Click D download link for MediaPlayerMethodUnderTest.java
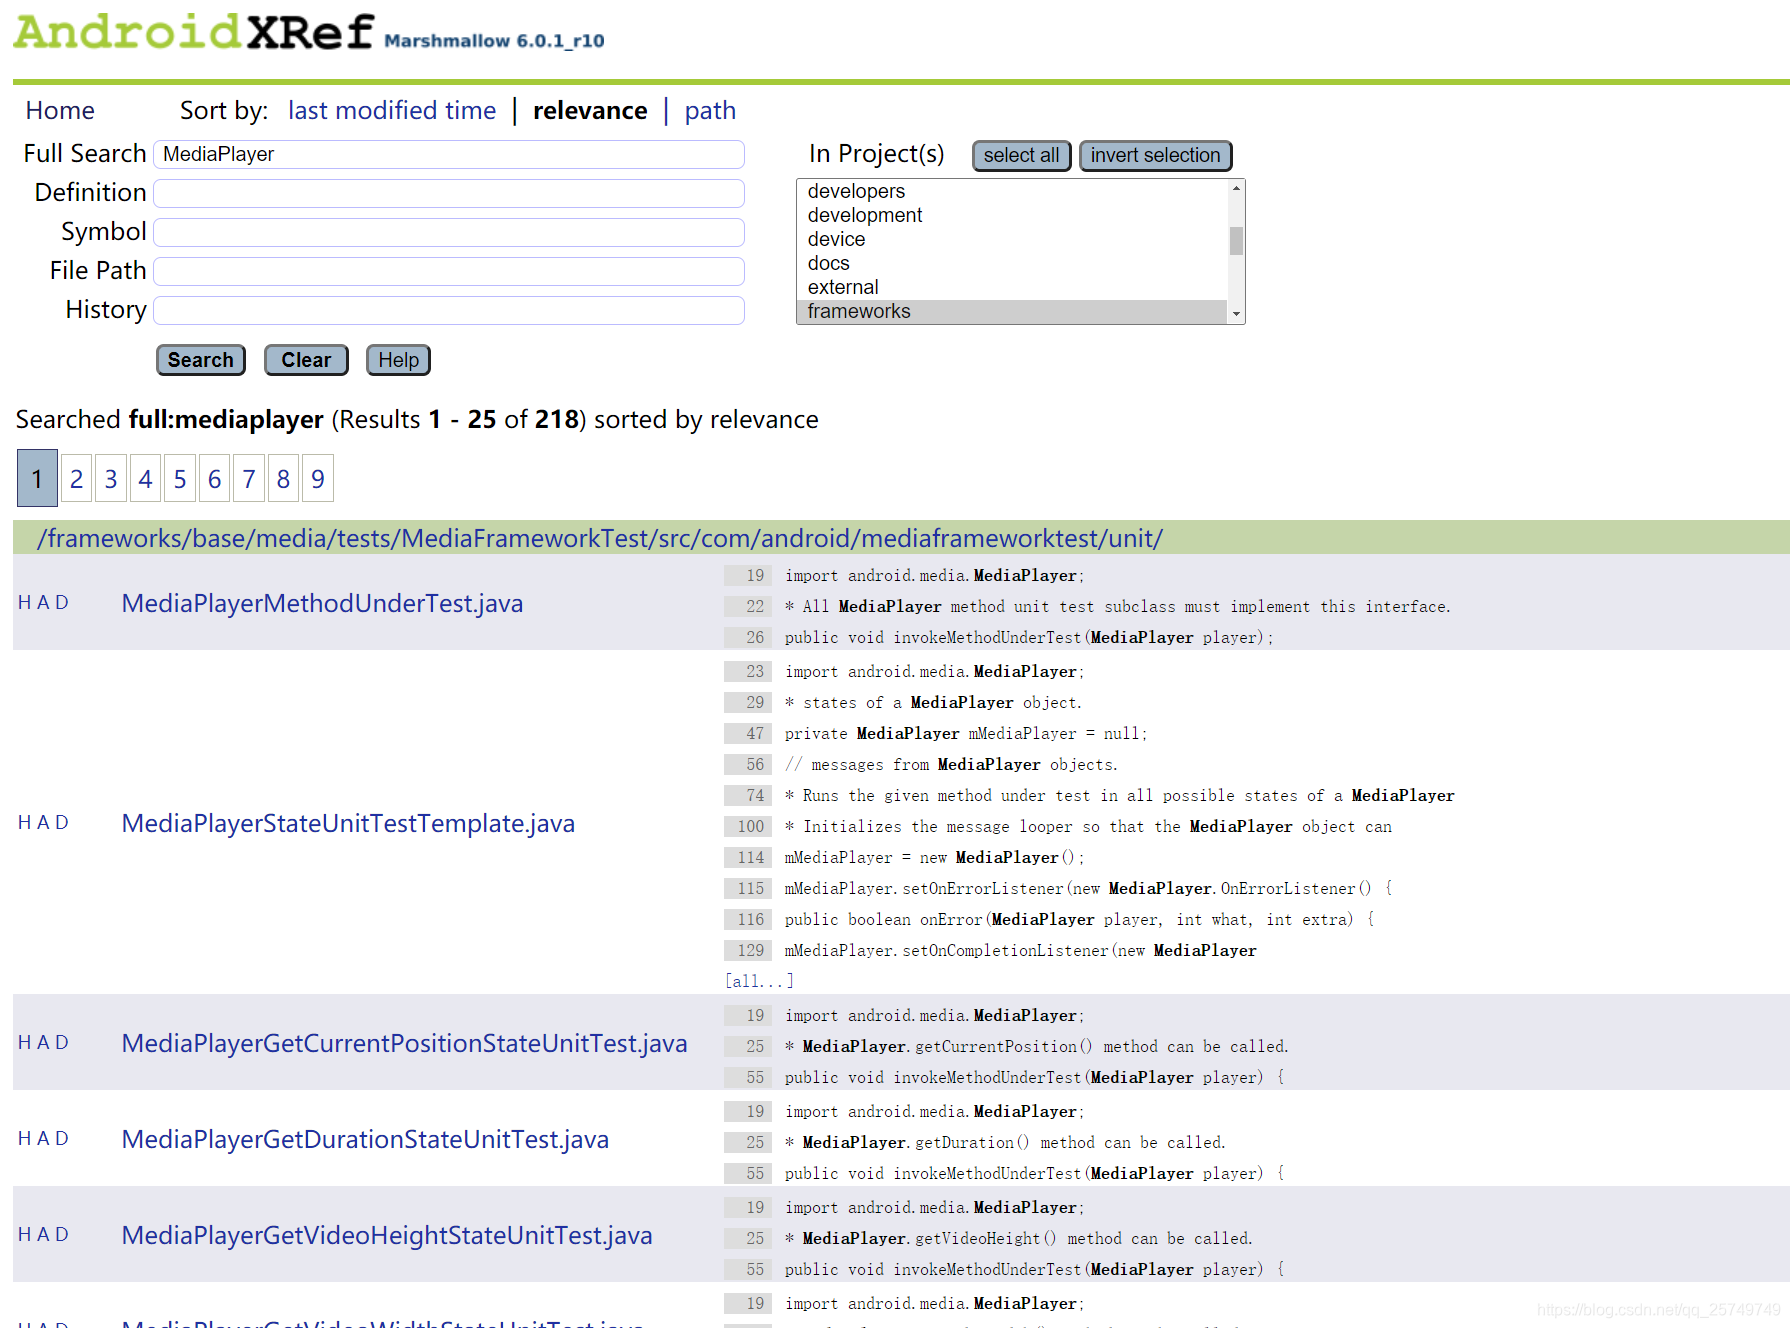1790x1328 pixels. click(62, 602)
